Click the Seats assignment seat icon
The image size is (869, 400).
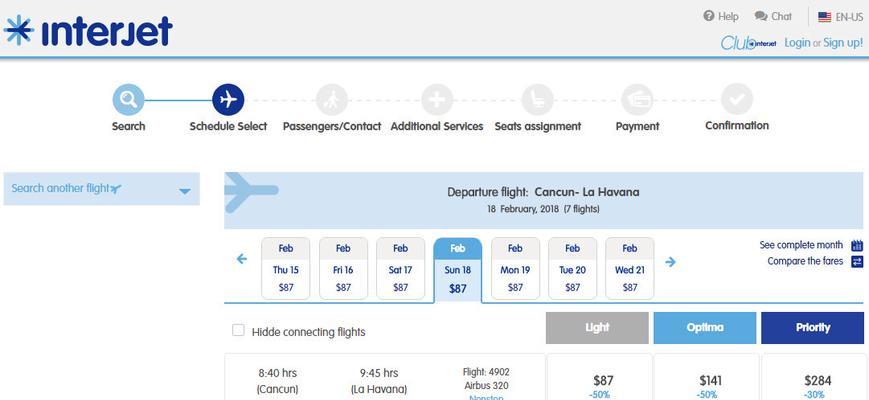538,100
